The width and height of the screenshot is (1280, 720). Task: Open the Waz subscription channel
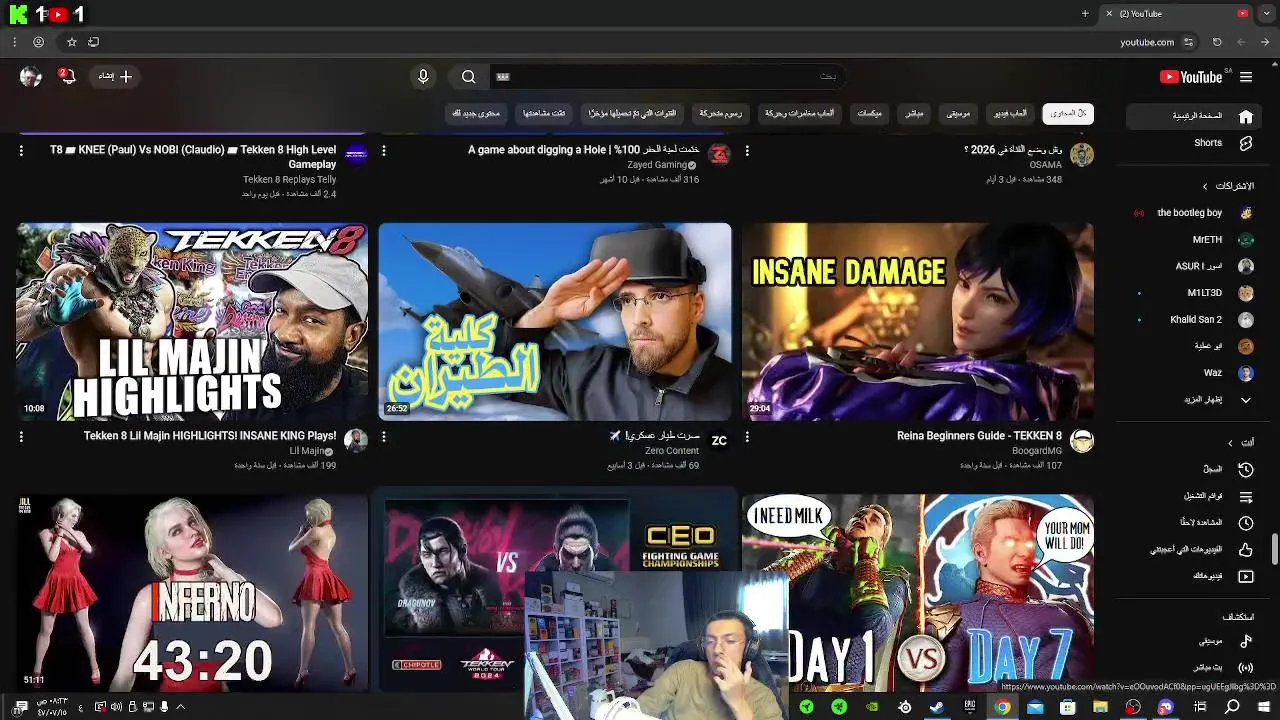[x=1212, y=373]
